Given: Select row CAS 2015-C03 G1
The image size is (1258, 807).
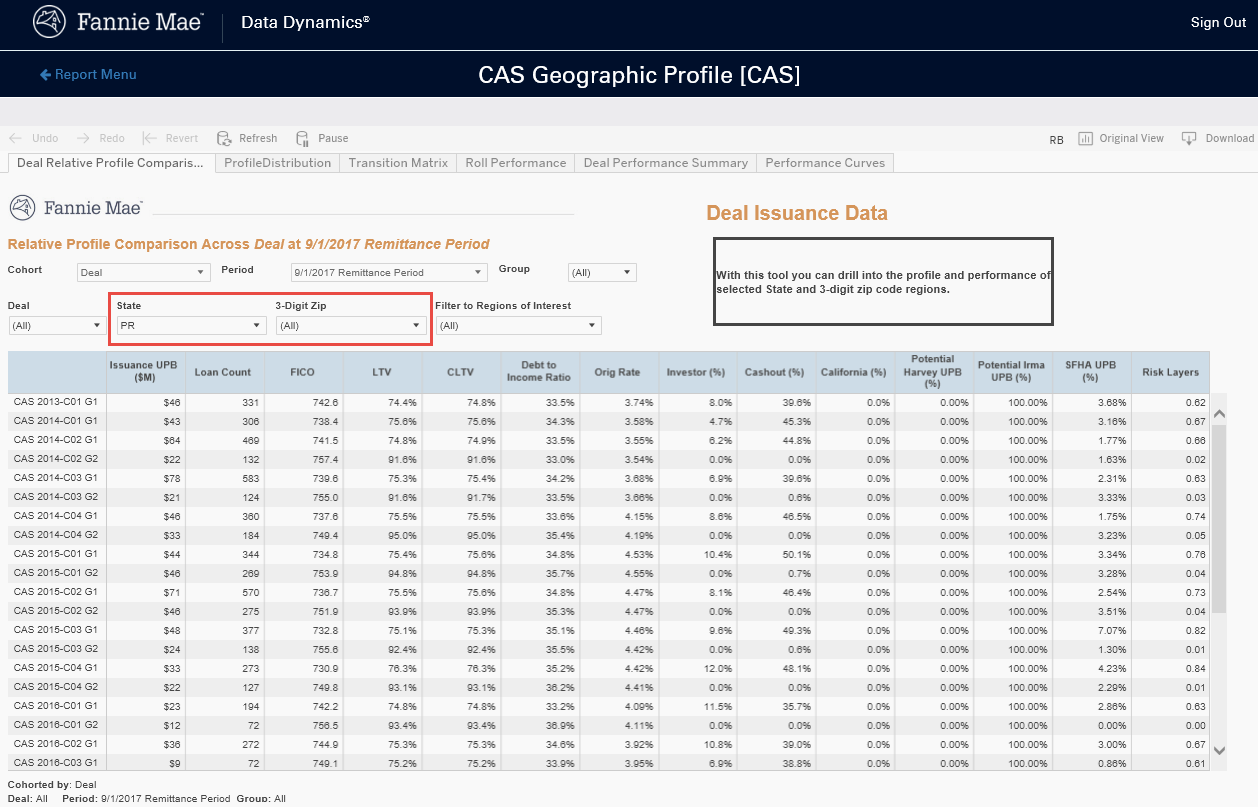Looking at the screenshot, I should (608, 630).
